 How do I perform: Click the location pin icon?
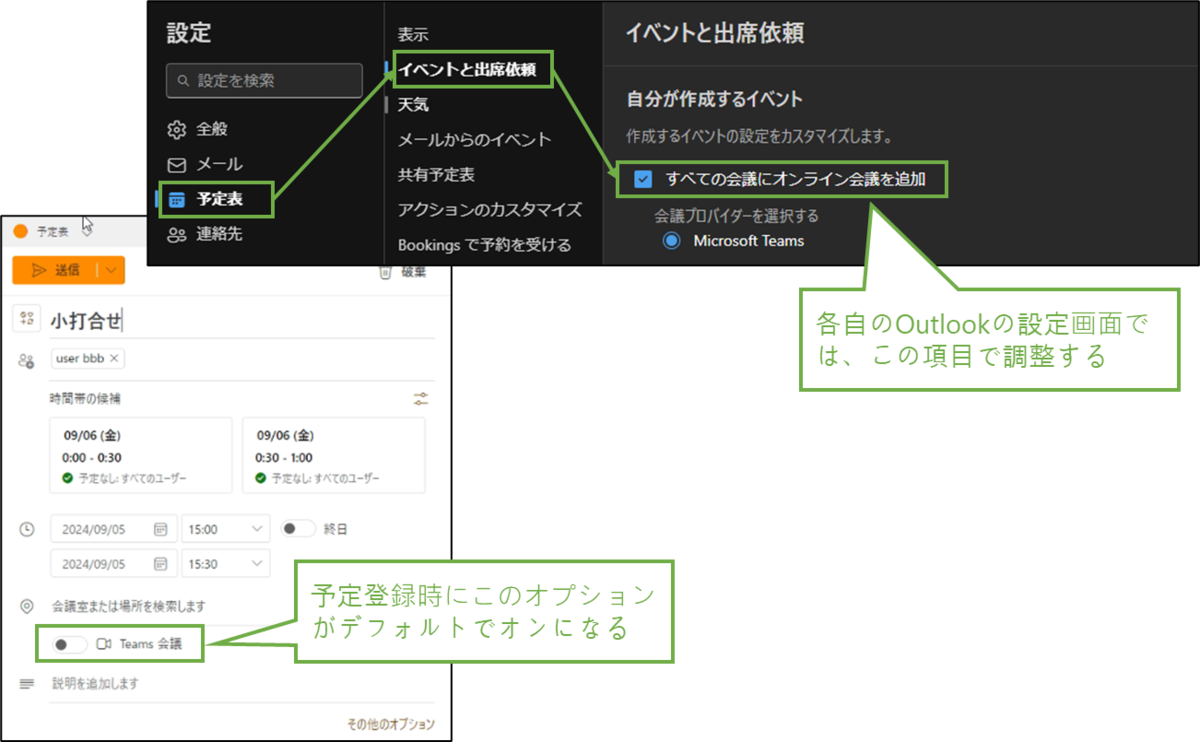pyautogui.click(x=27, y=606)
